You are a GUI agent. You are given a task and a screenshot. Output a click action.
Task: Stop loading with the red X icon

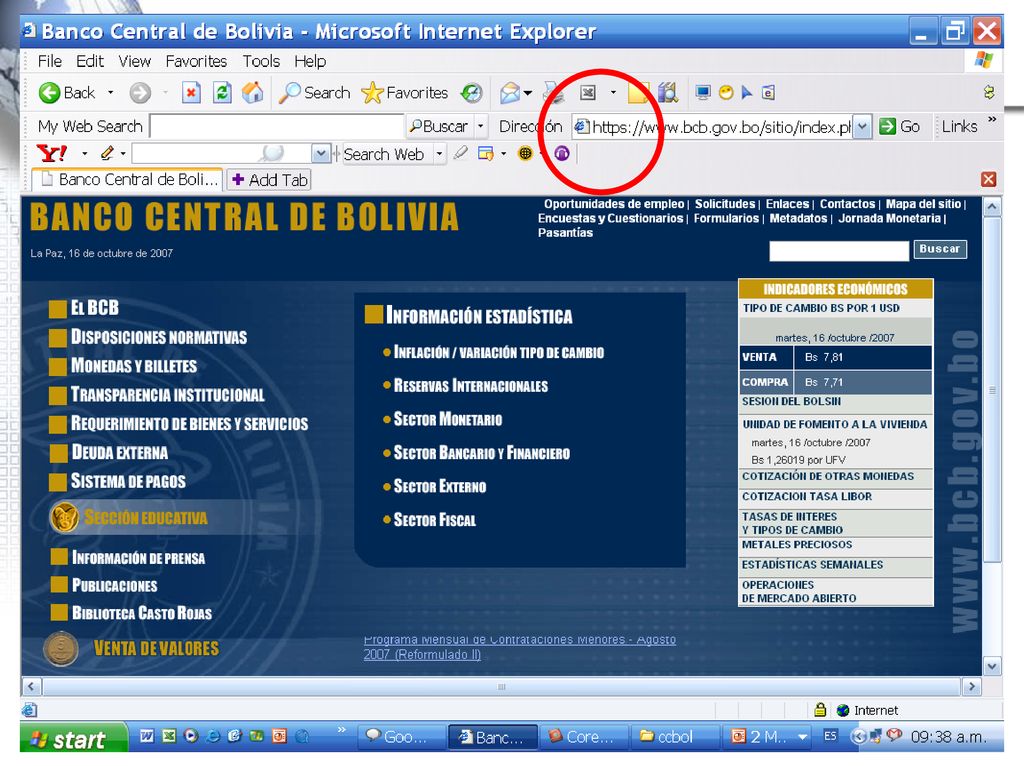191,93
